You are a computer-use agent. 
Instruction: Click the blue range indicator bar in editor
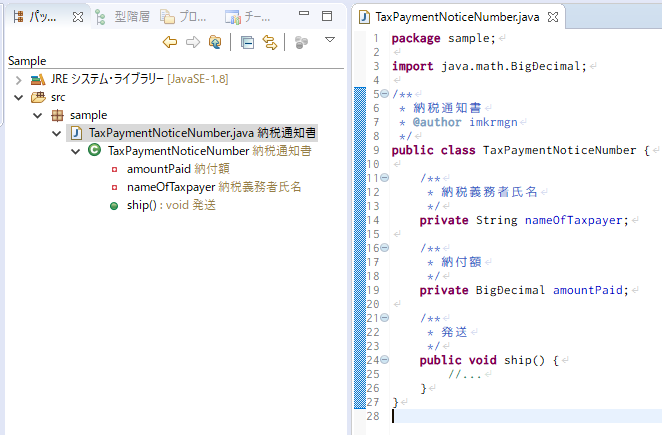click(x=360, y=247)
